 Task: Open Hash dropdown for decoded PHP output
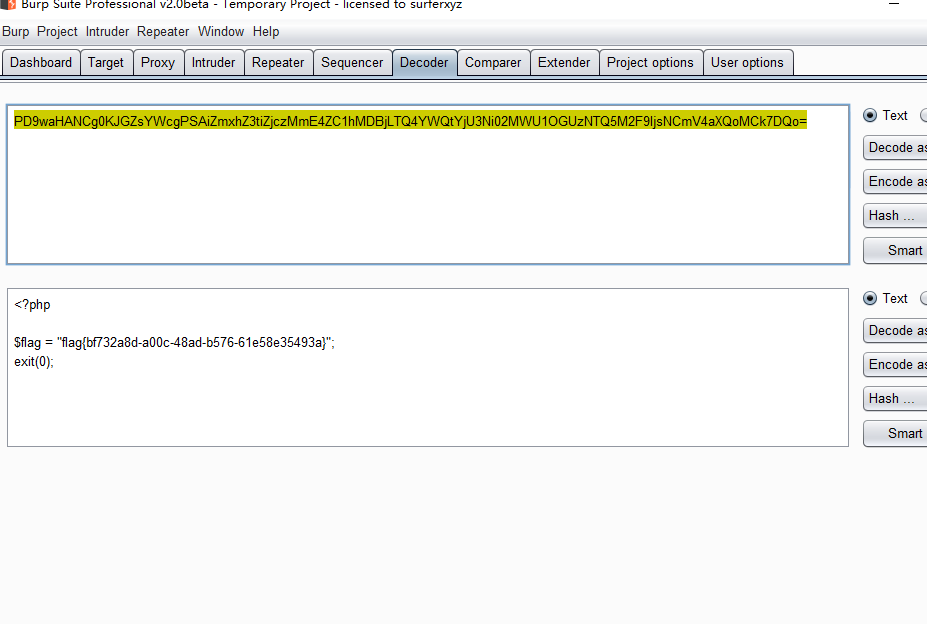(895, 398)
